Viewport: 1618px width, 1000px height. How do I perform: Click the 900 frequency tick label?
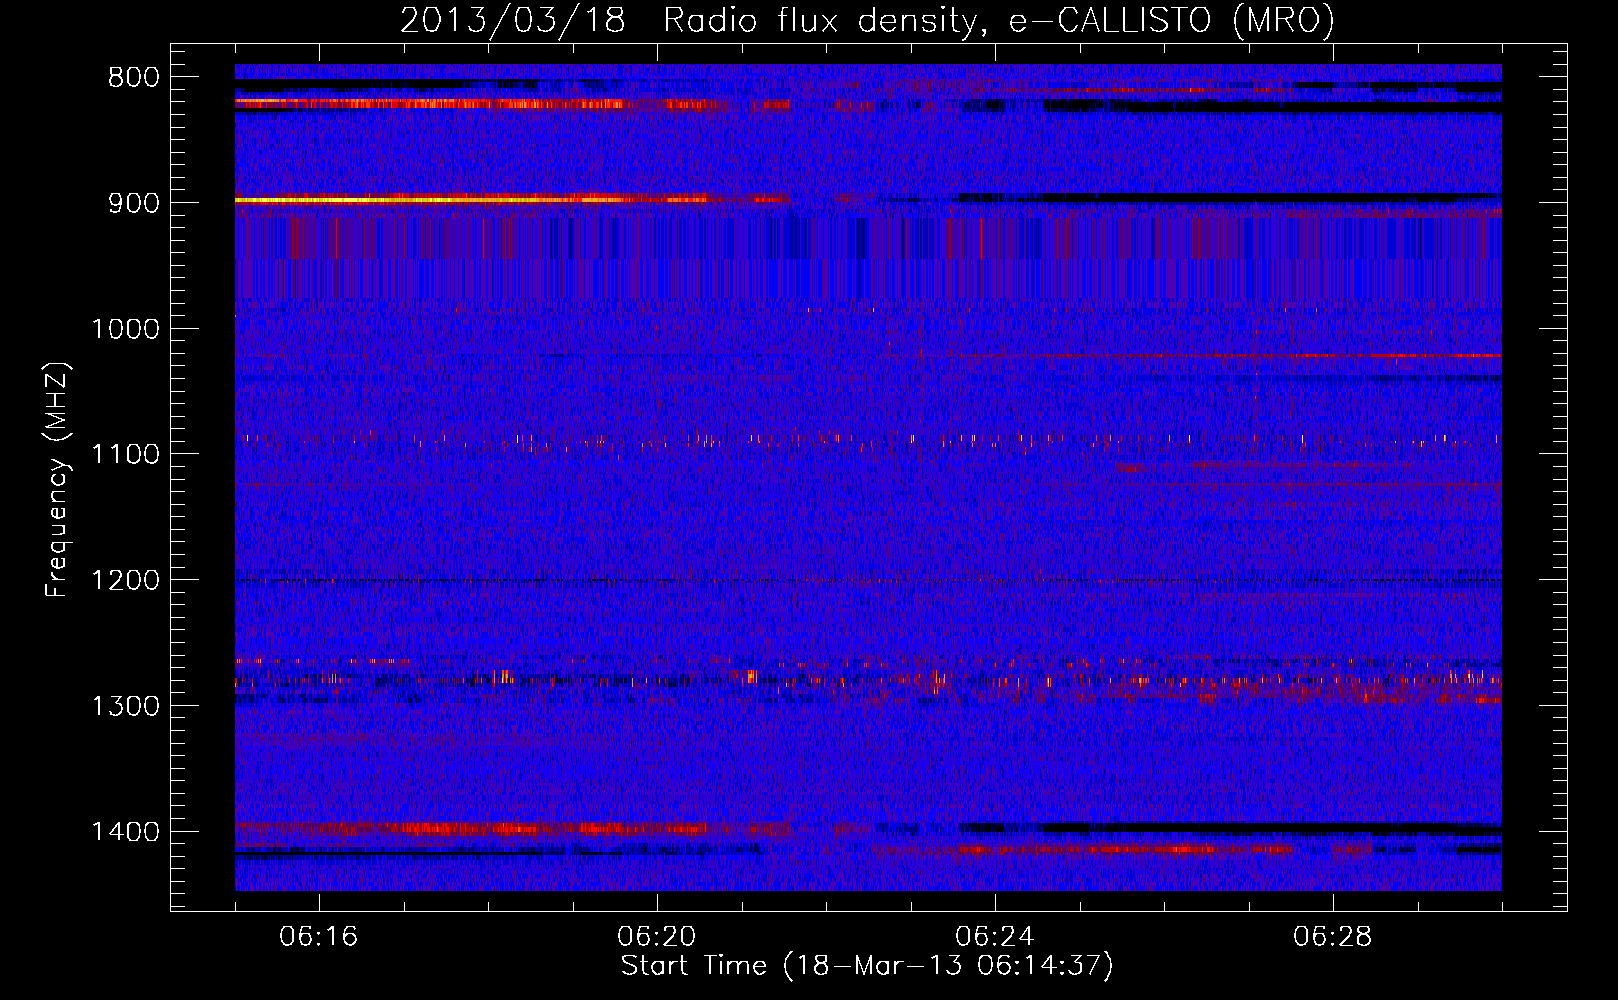pyautogui.click(x=132, y=203)
